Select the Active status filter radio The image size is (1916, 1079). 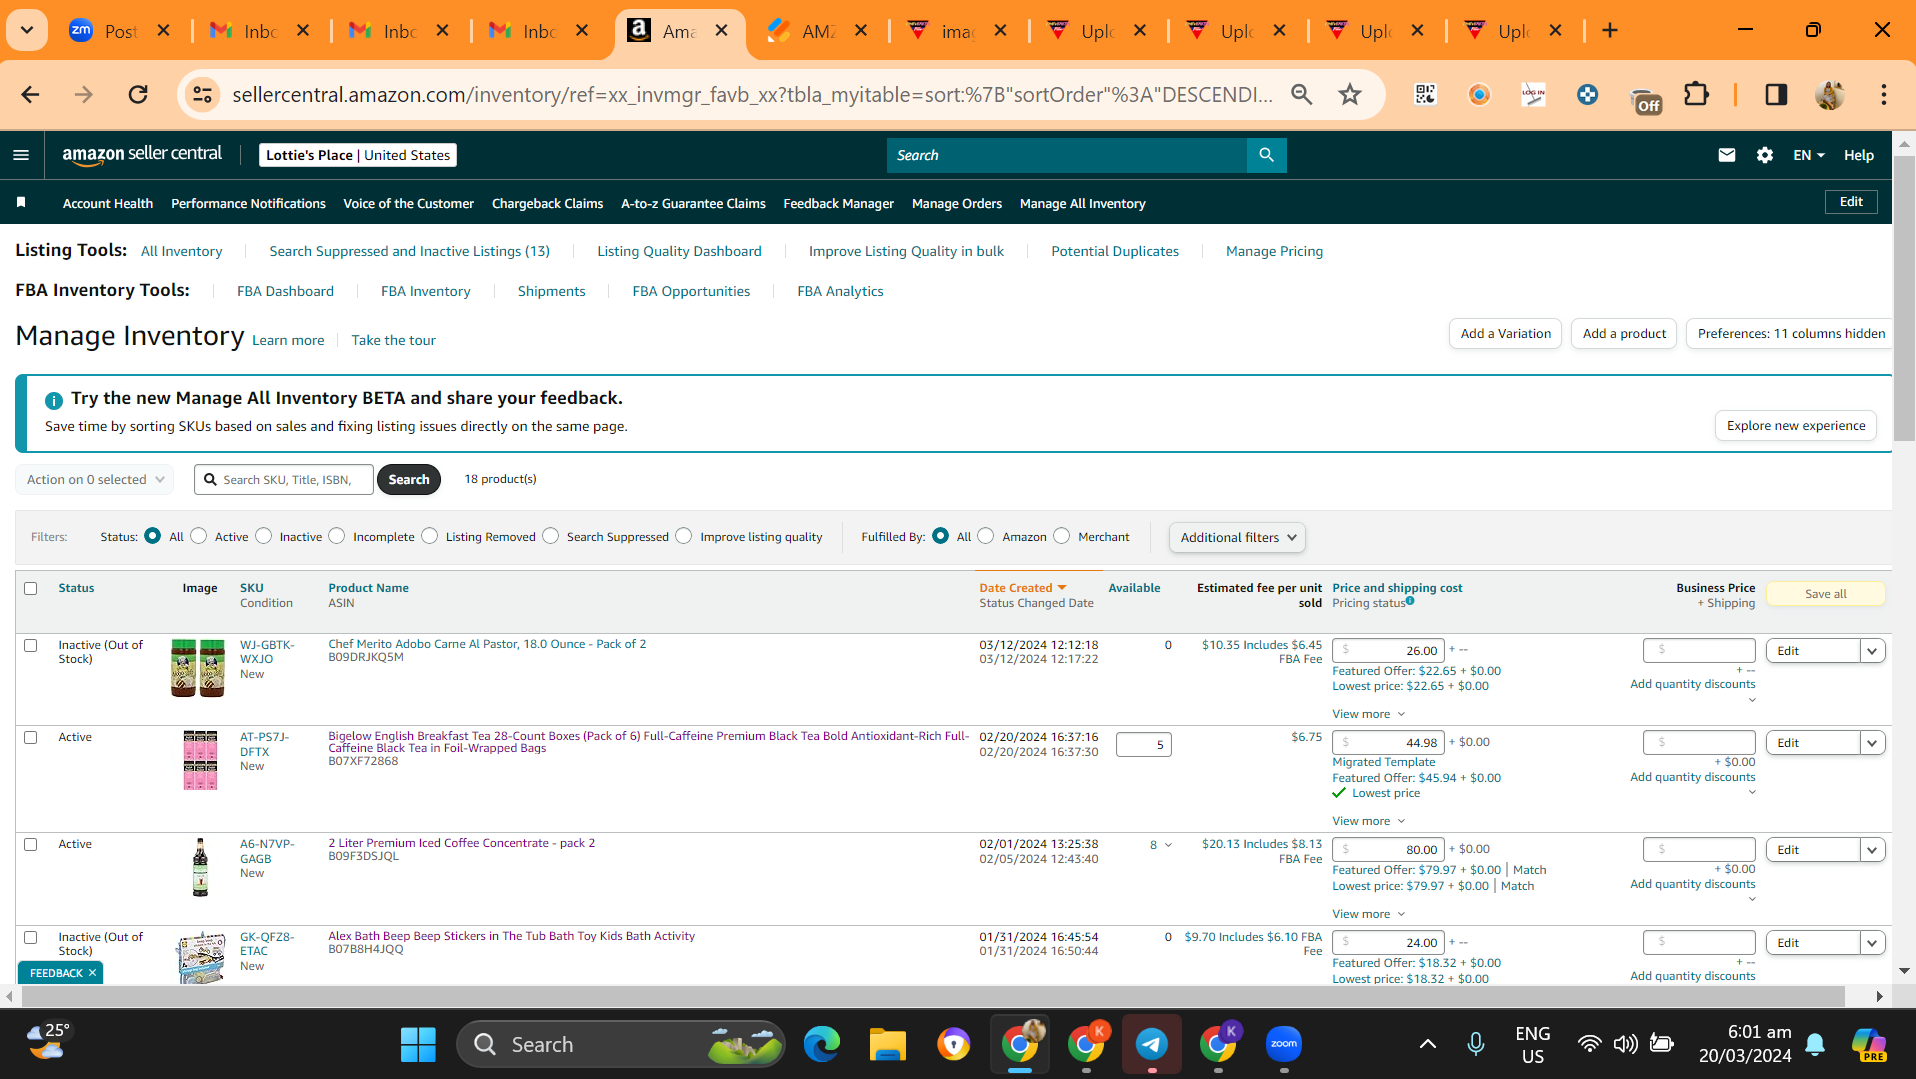199,536
